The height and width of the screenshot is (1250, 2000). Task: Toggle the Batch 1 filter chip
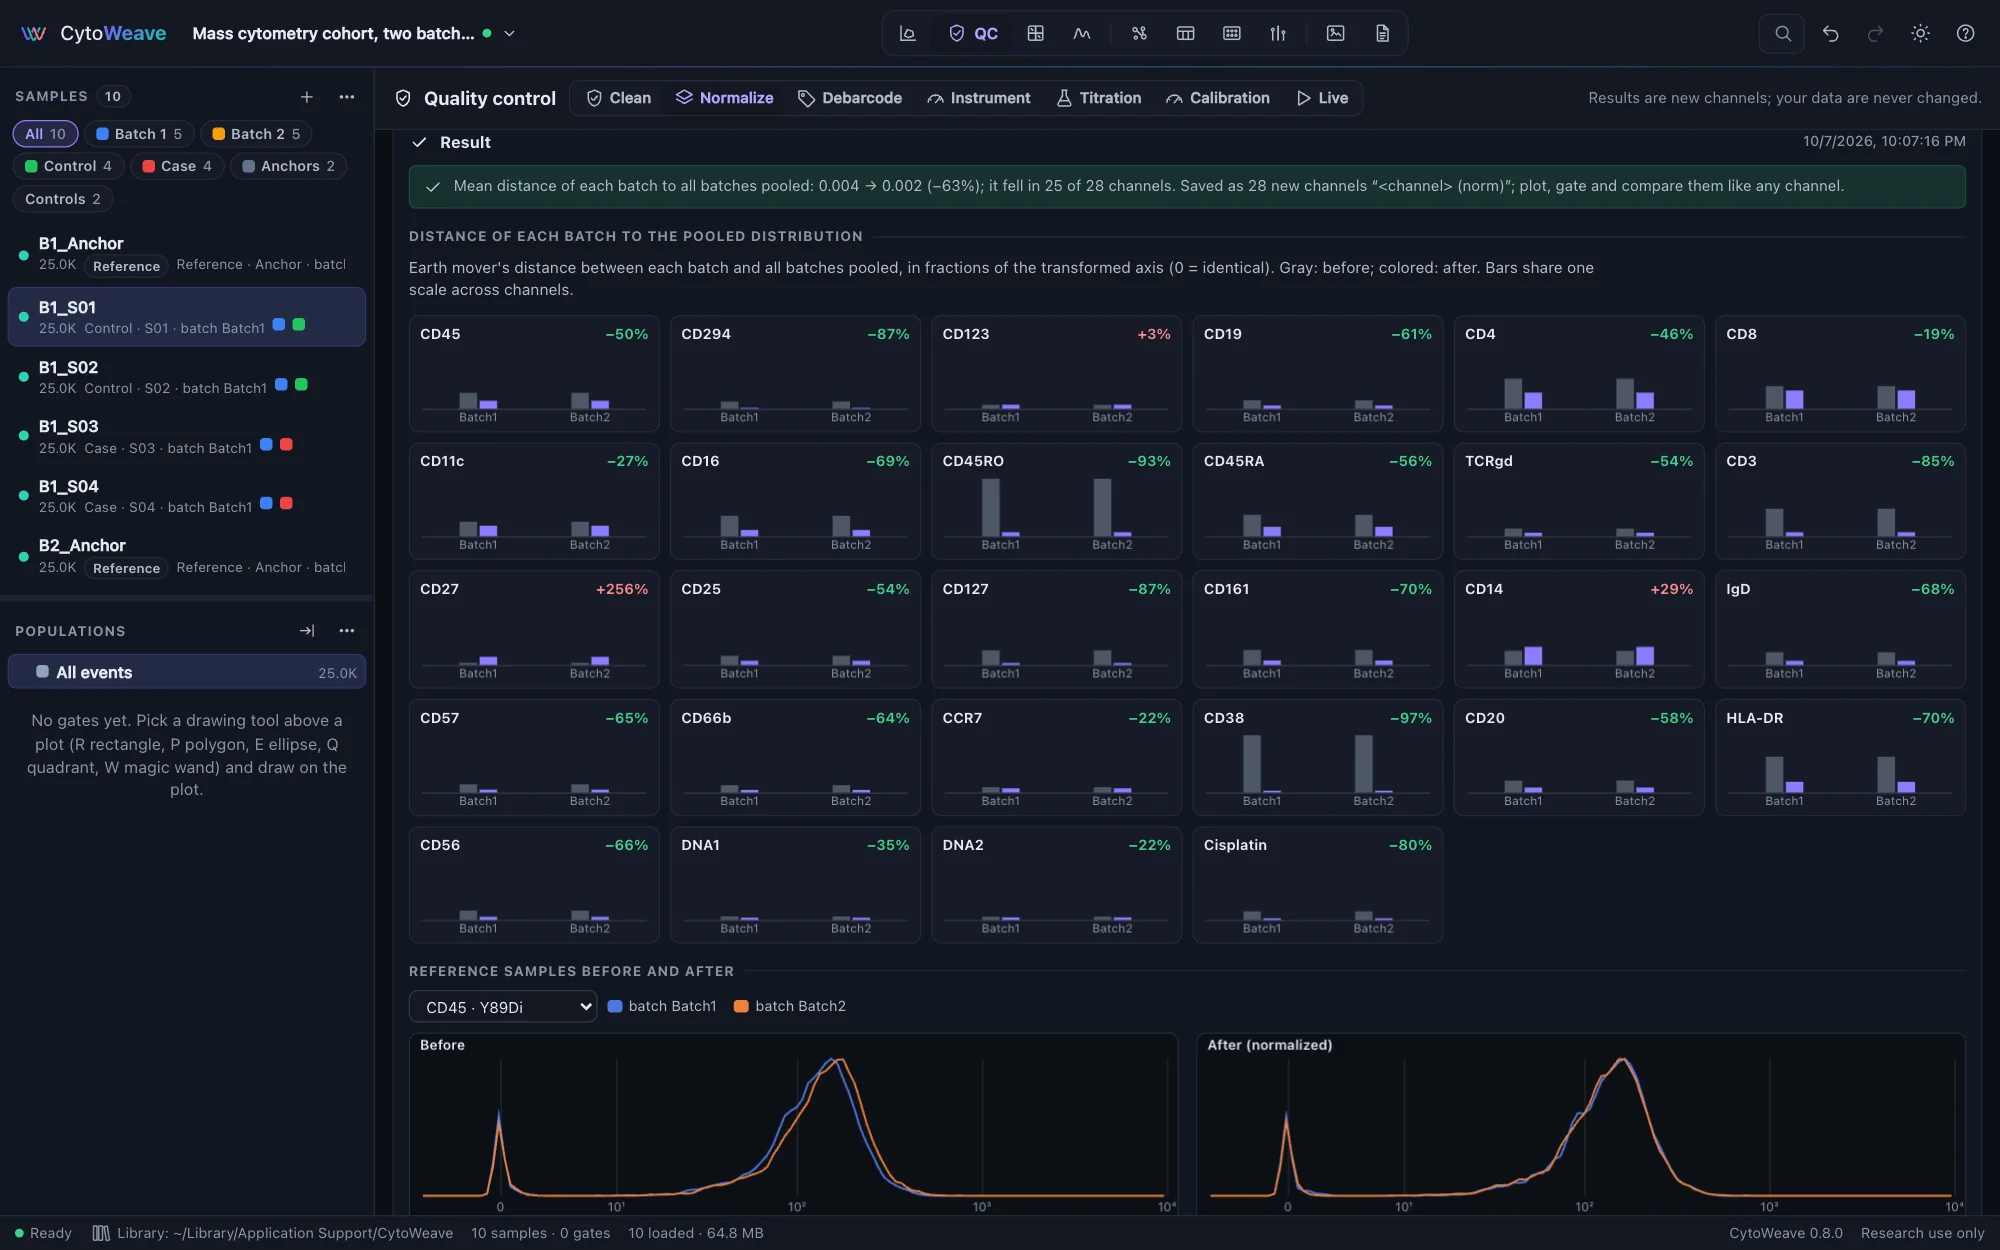click(x=139, y=134)
